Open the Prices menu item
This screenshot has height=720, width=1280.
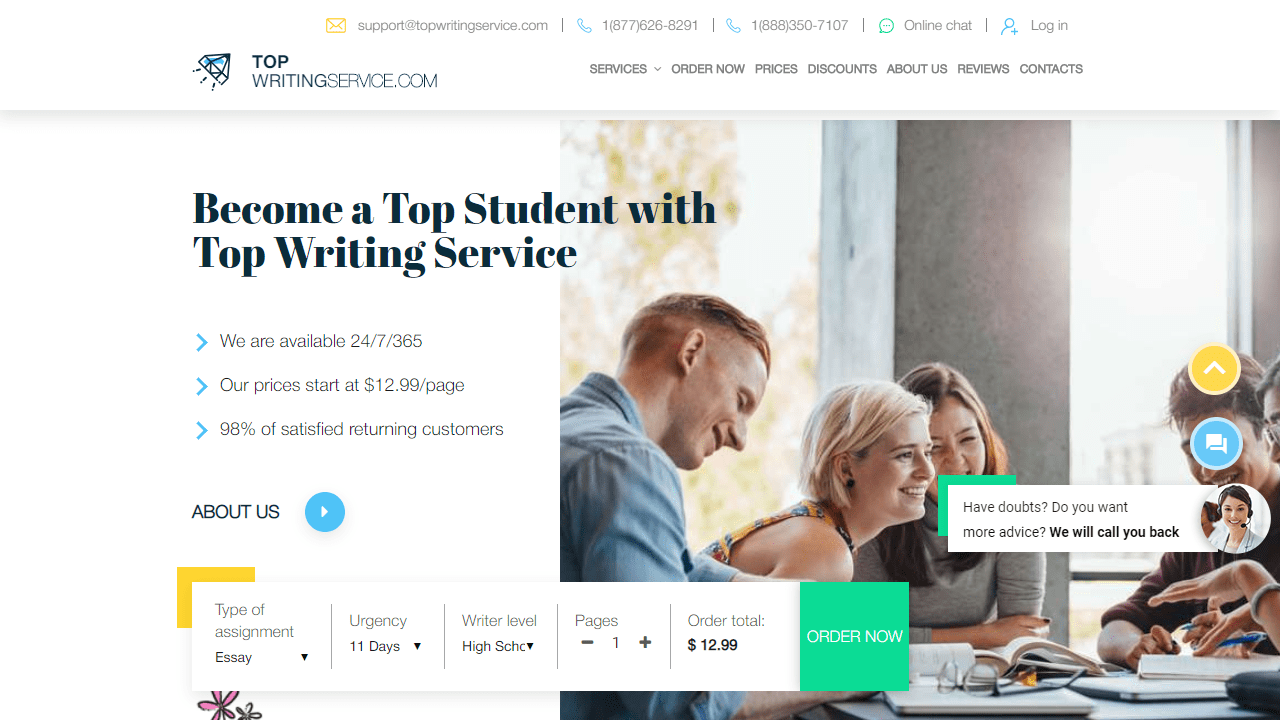776,69
